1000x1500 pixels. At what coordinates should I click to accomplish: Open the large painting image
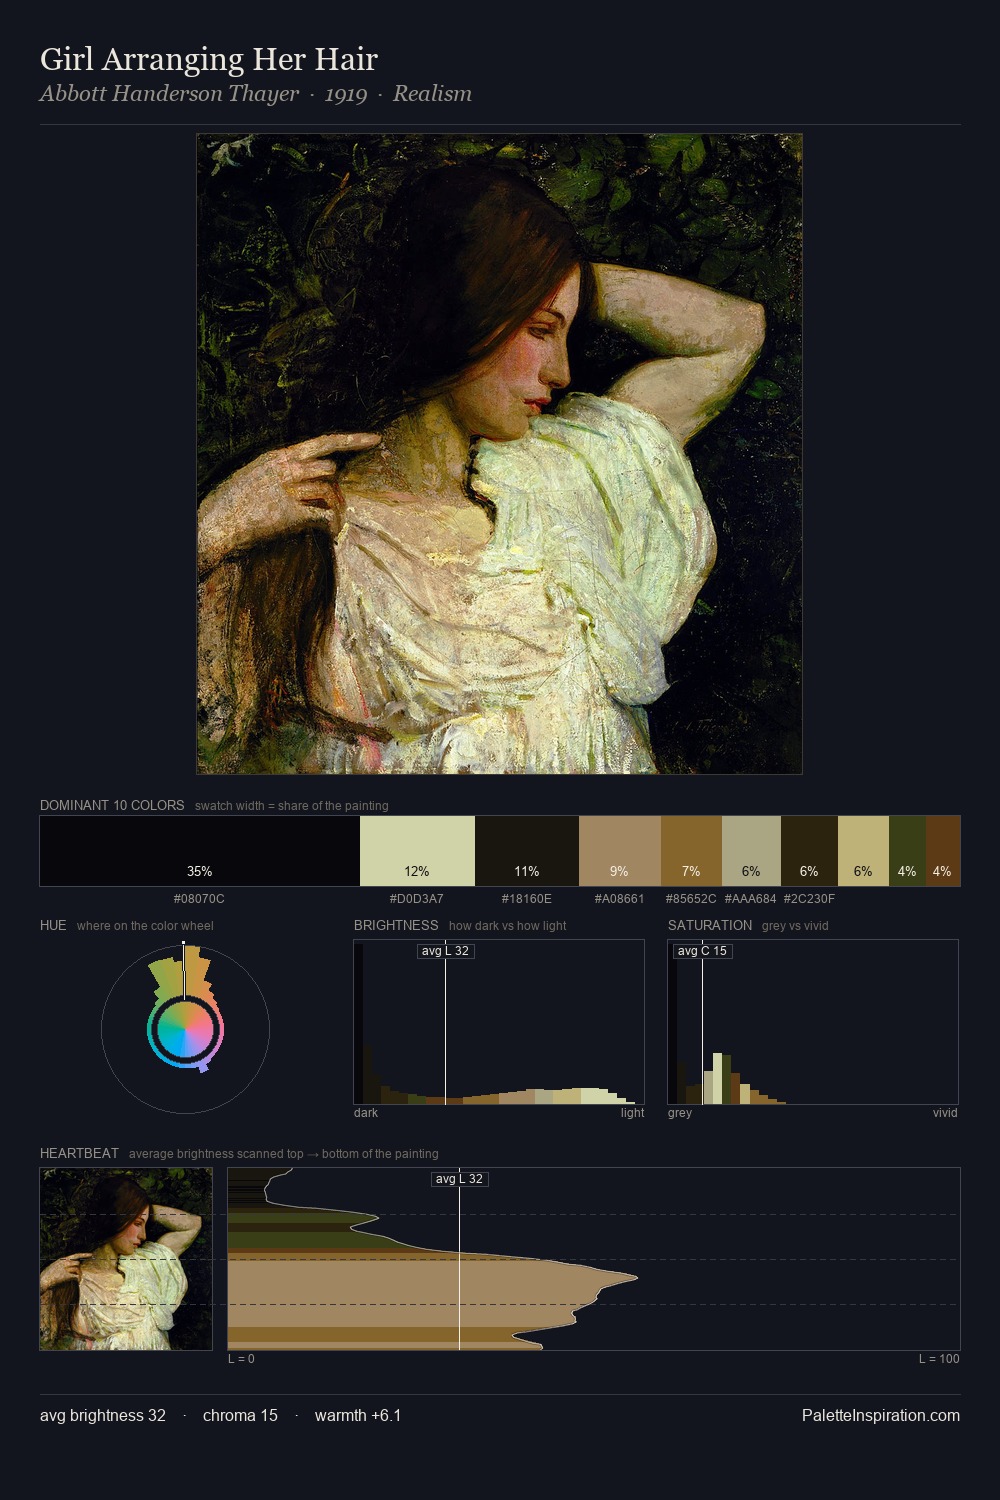(499, 454)
